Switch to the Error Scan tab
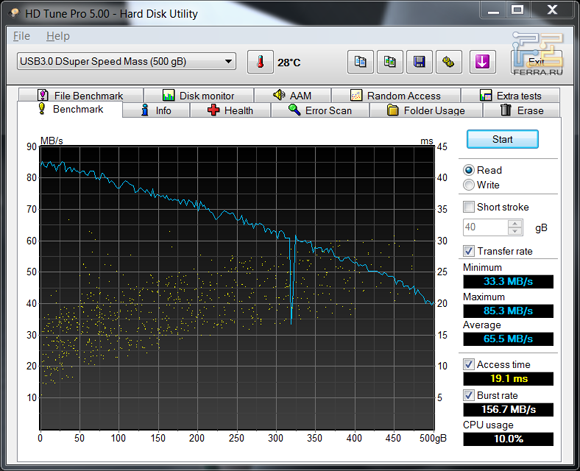This screenshot has width=580, height=471. (x=320, y=110)
